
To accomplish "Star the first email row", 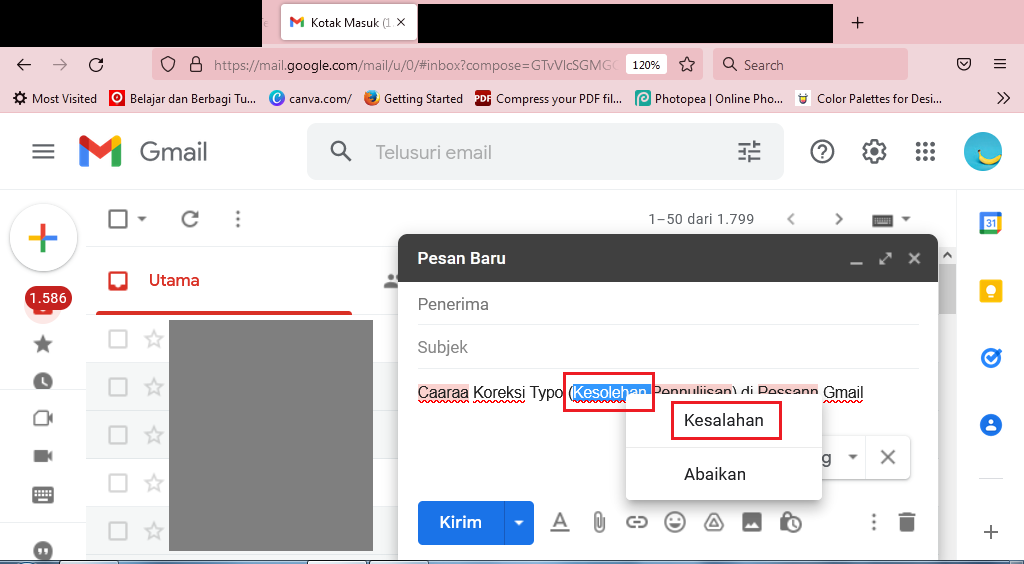I will (x=153, y=339).
